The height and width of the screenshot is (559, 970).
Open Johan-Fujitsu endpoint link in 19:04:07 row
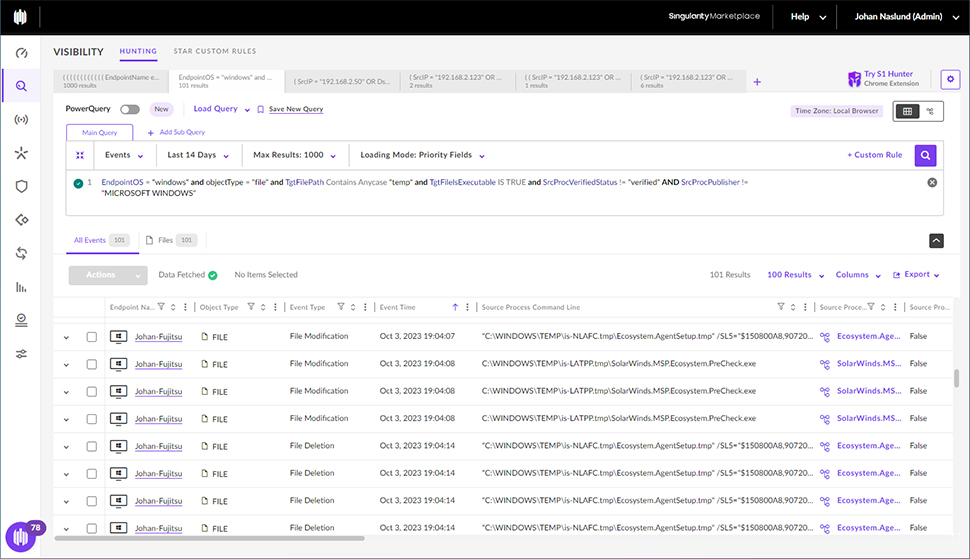158,337
